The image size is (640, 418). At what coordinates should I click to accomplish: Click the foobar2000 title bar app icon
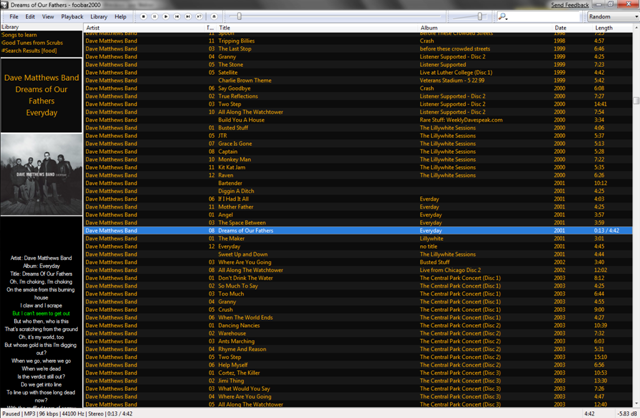click(4, 5)
